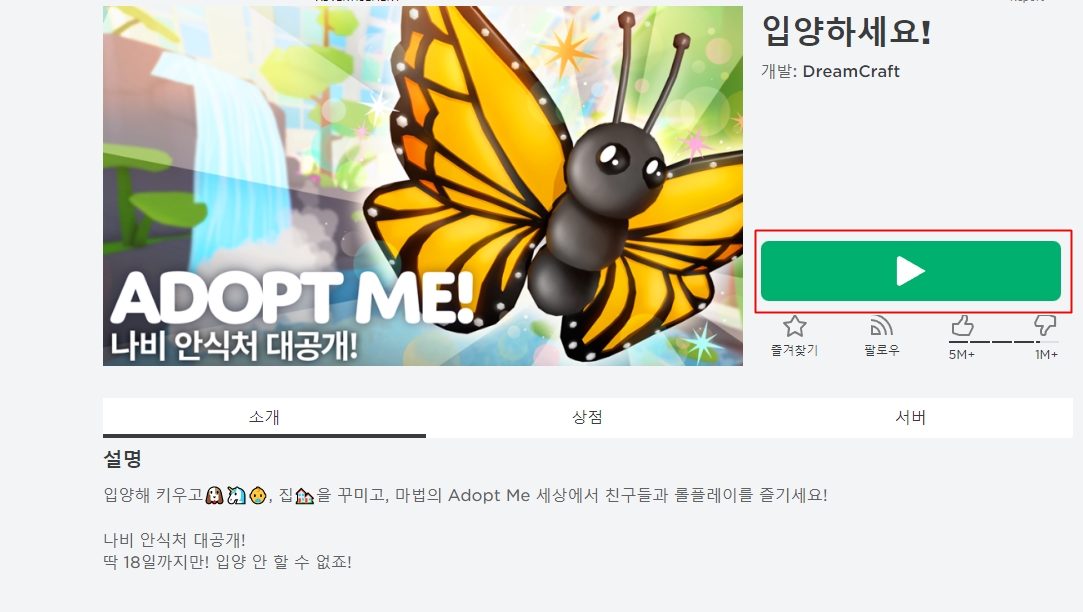The image size is (1083, 612).
Task: Click the like/dislike vote ratio bar
Action: (x=1004, y=341)
